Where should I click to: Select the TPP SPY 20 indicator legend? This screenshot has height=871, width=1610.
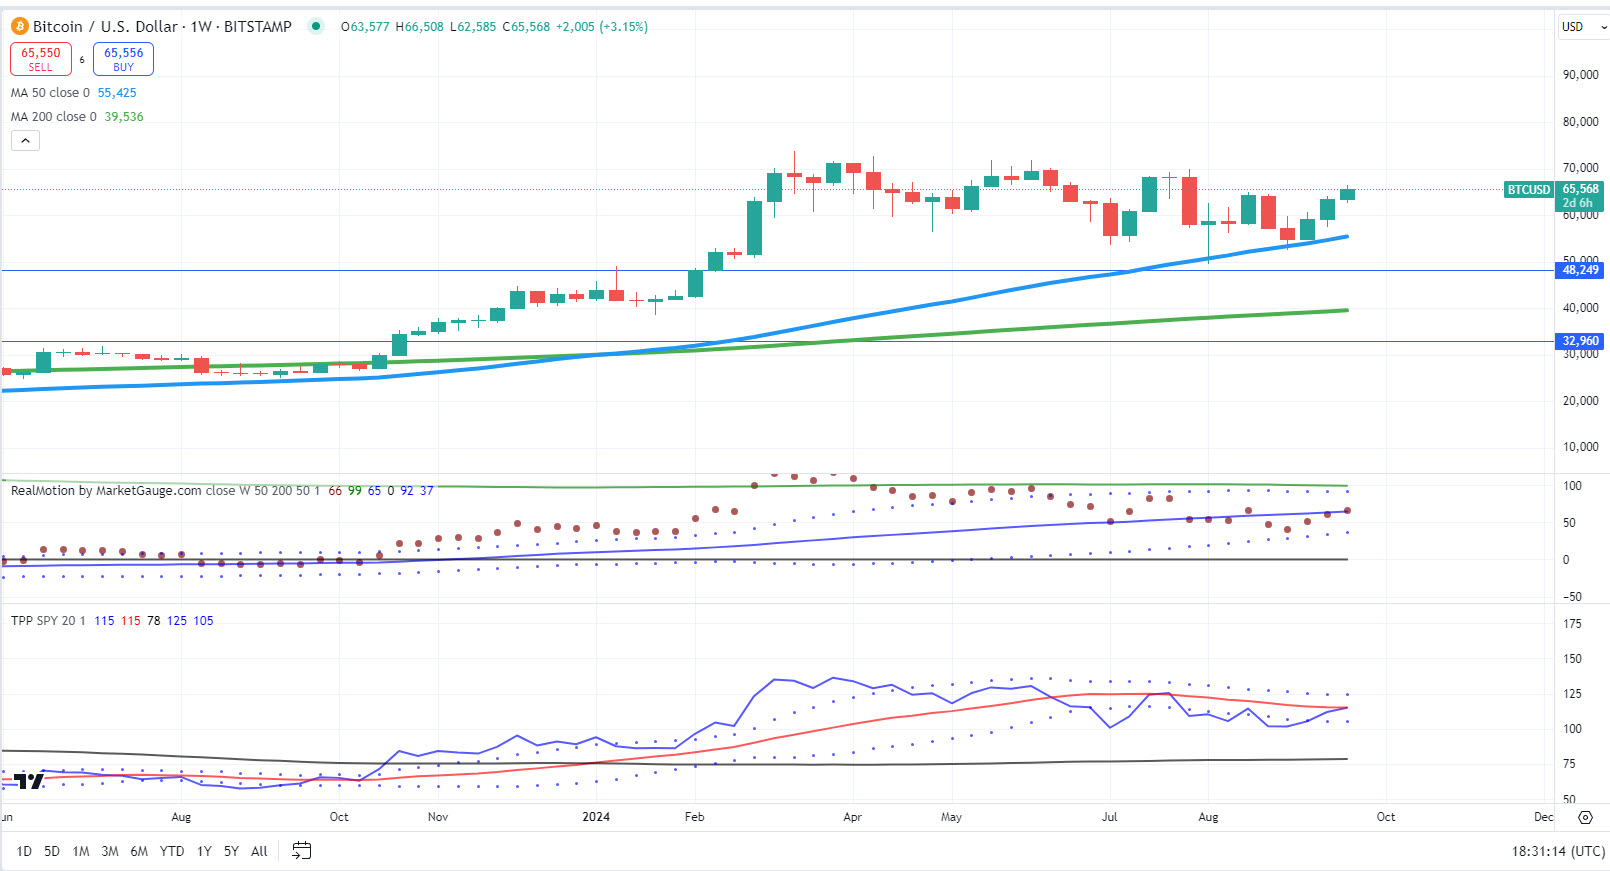click(48, 621)
